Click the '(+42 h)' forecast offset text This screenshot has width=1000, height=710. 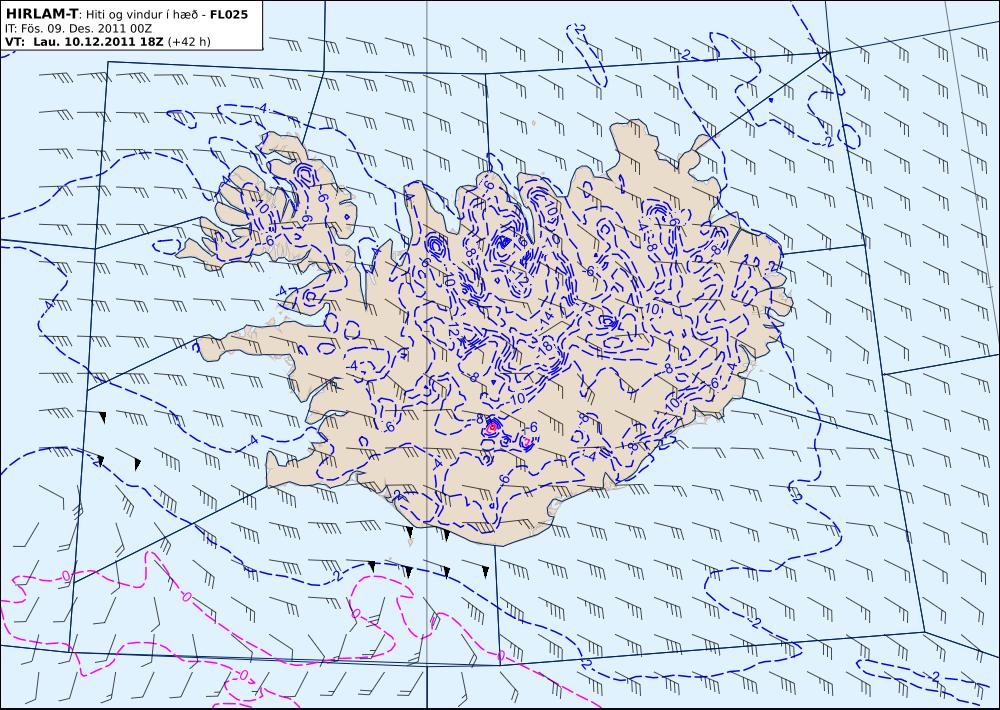[189, 42]
